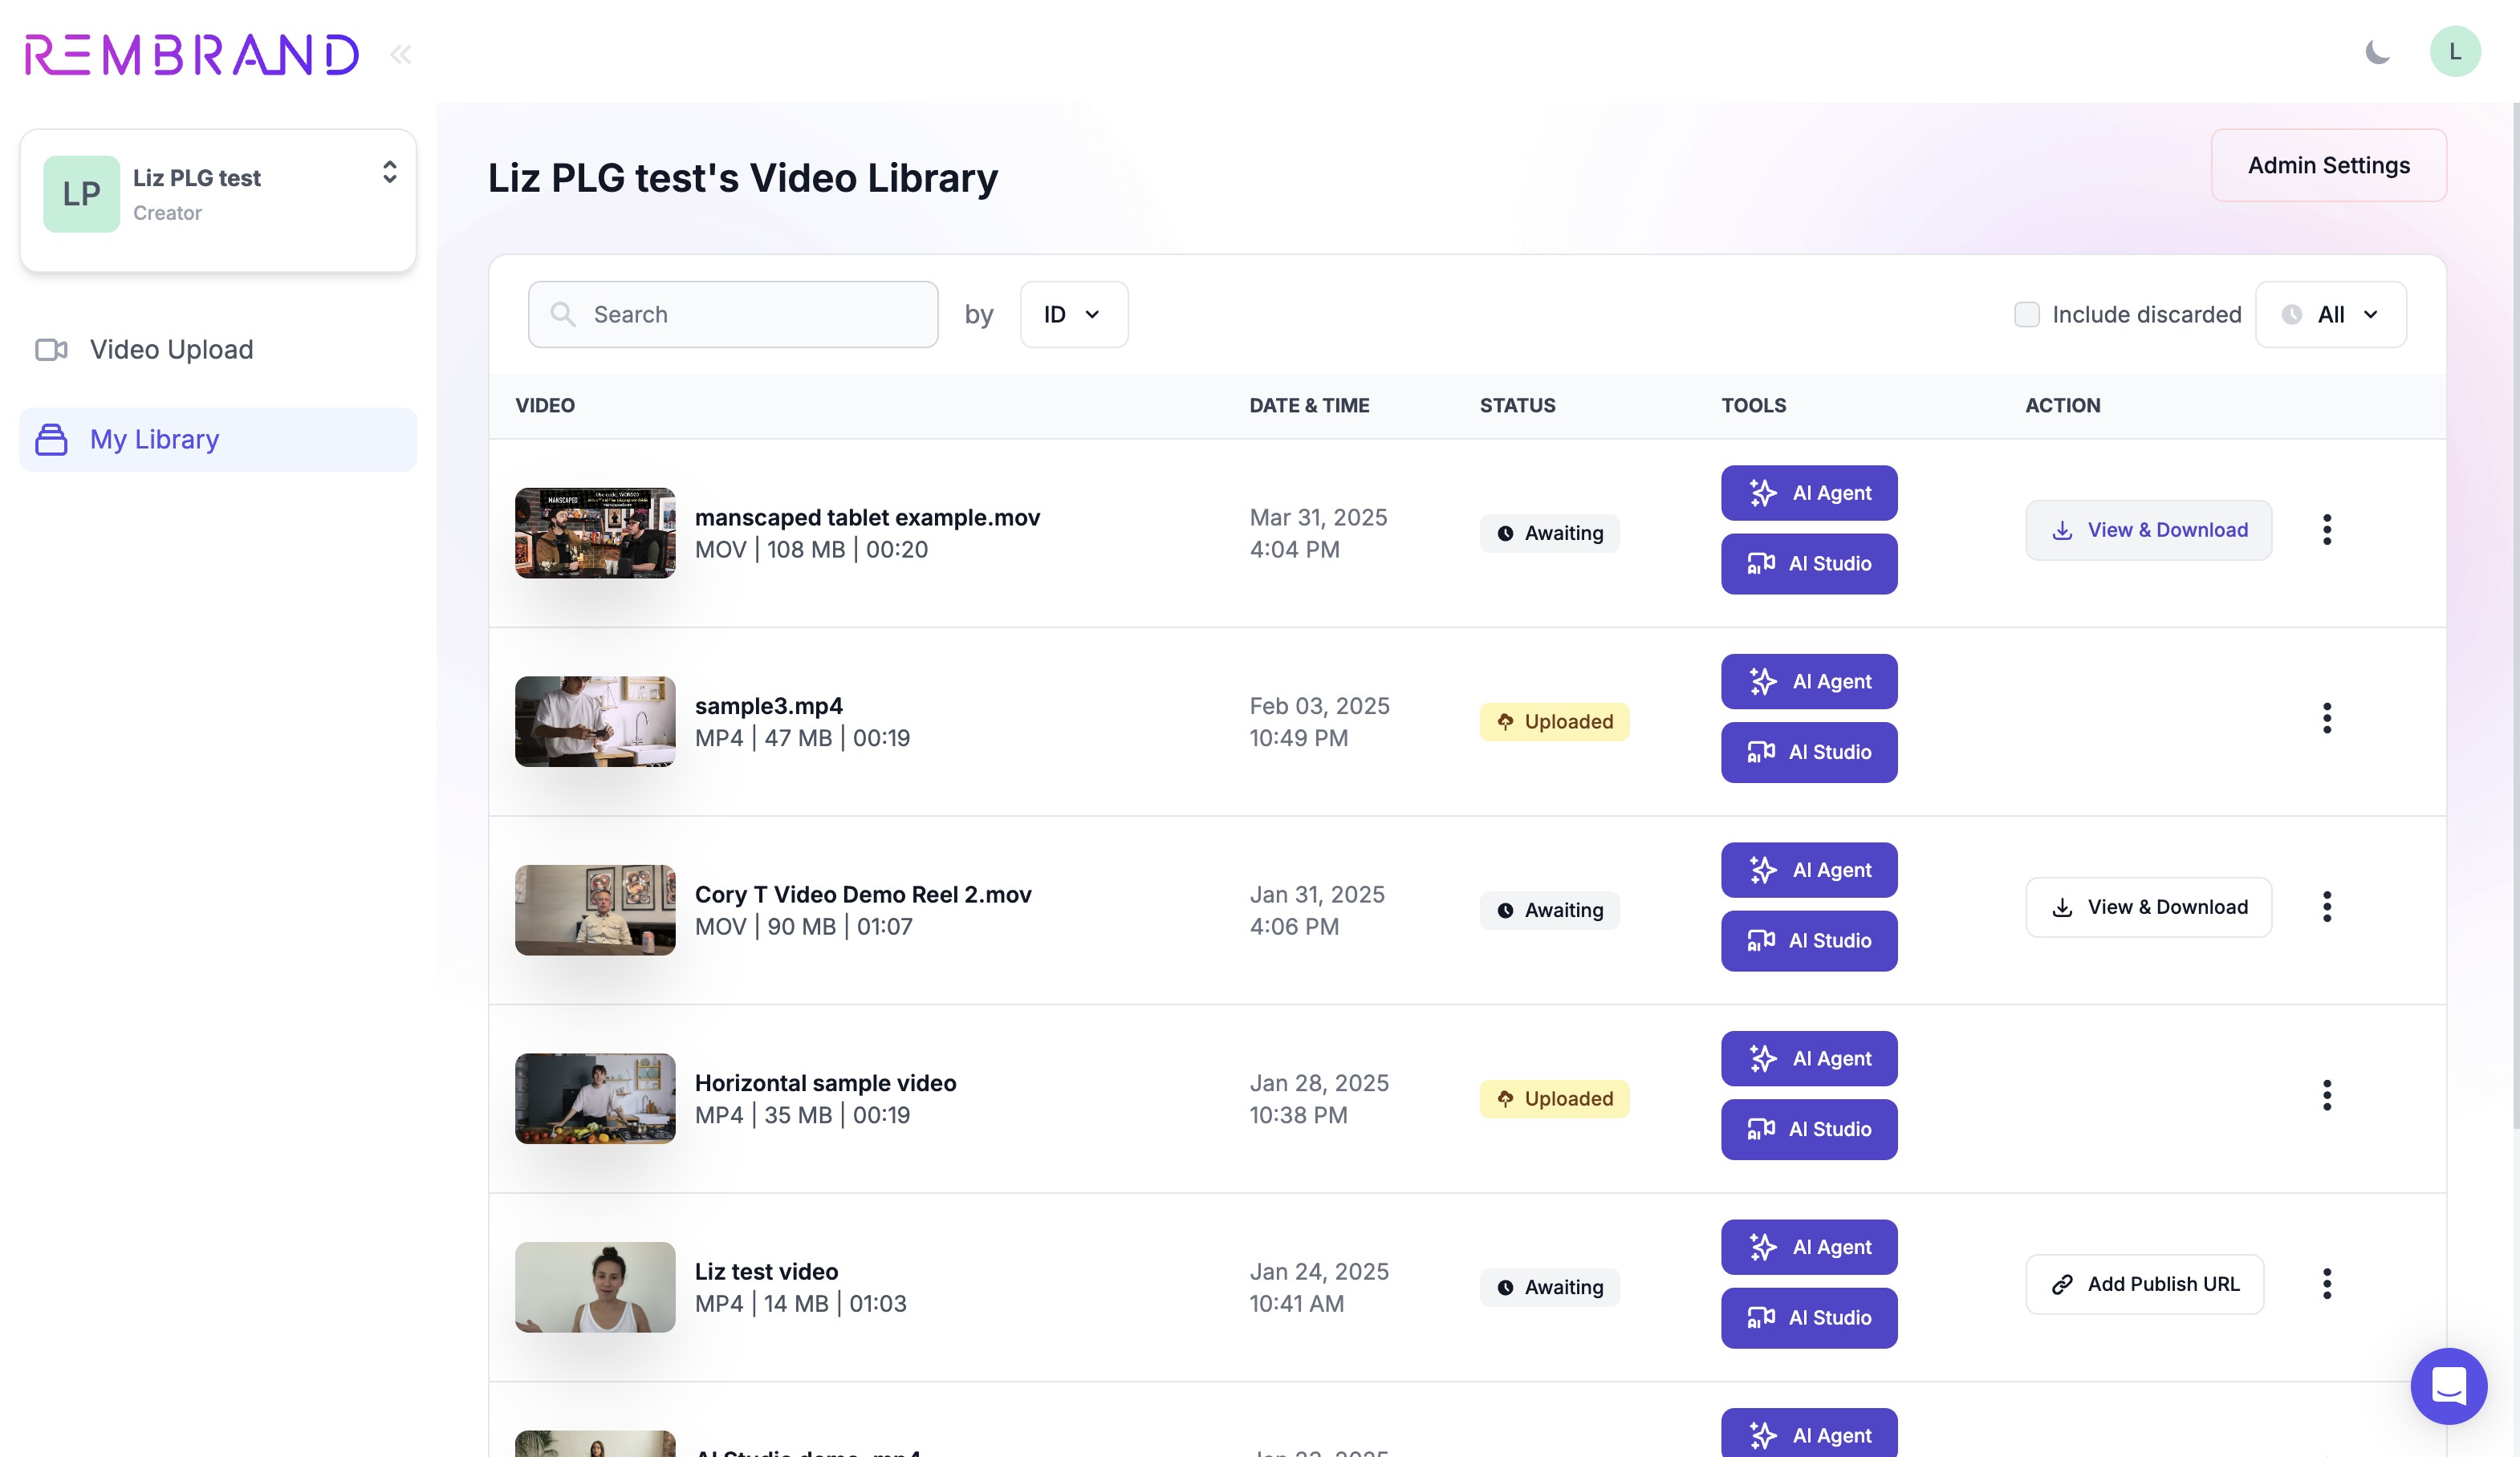Viewport: 2520px width, 1457px height.
Task: Click the DATE & TIME column header
Action: [1309, 405]
